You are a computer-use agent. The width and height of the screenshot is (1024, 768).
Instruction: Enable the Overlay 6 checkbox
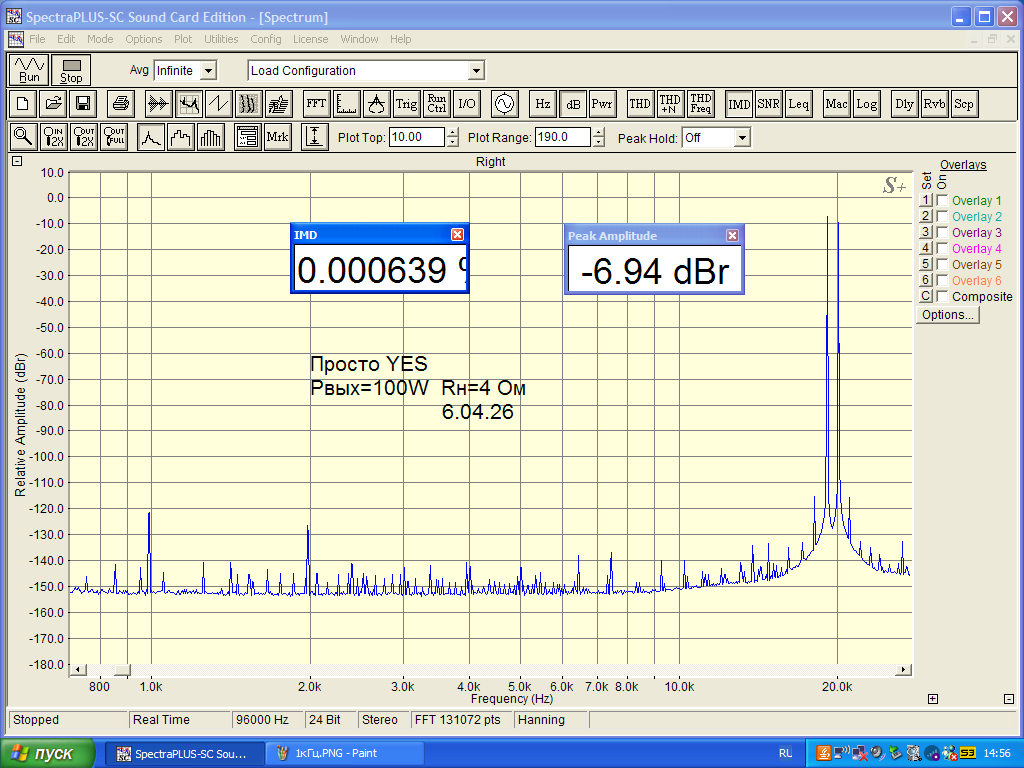(x=942, y=280)
